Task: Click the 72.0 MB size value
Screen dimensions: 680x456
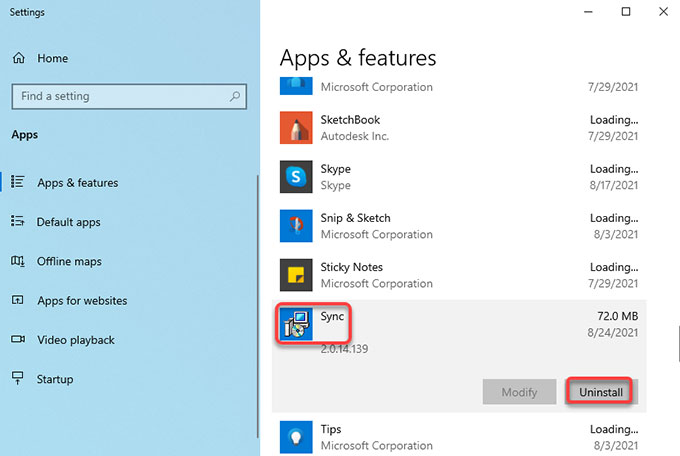Action: pos(618,316)
